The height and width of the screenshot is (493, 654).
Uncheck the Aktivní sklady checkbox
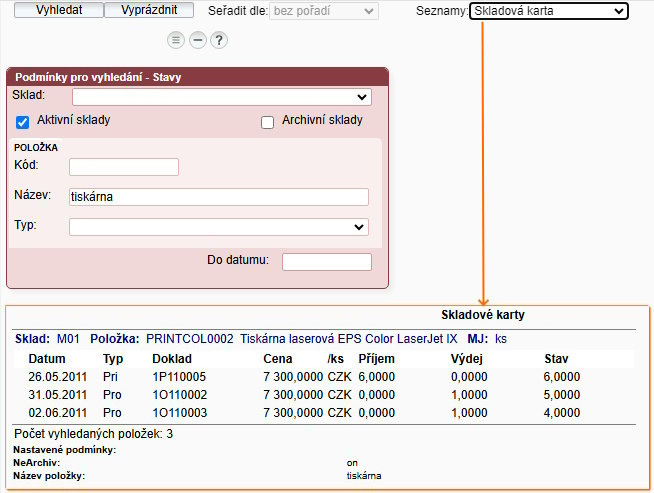22,122
